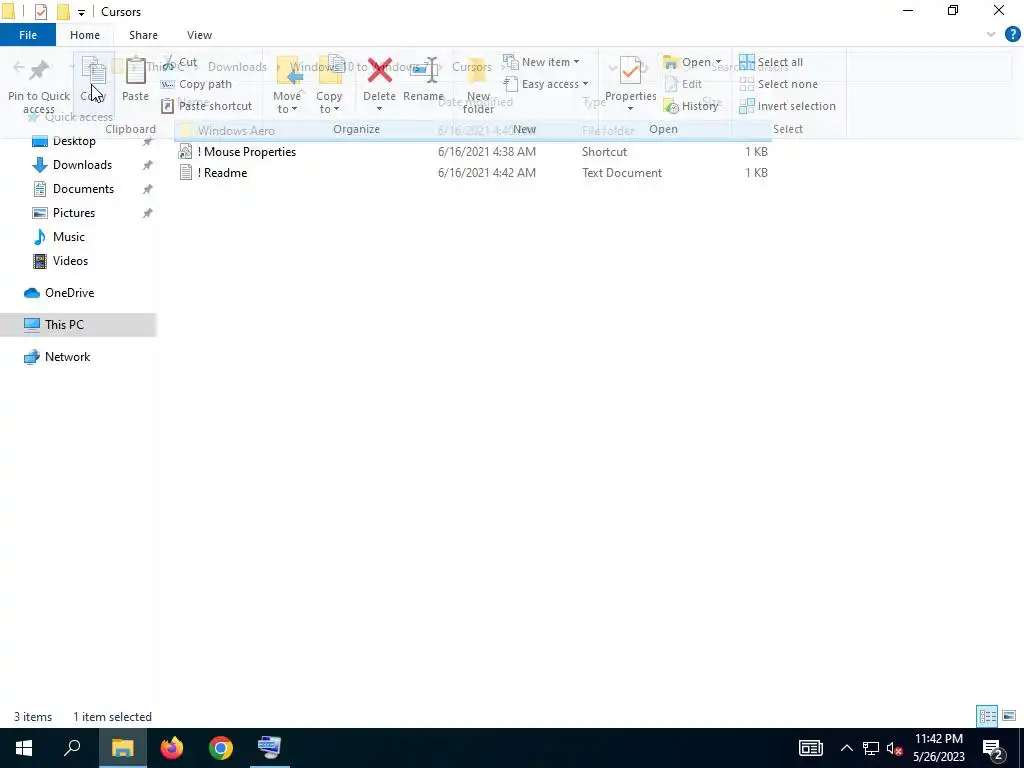1024x768 pixels.
Task: Collapse the ribbon with the chevron
Action: (x=991, y=35)
